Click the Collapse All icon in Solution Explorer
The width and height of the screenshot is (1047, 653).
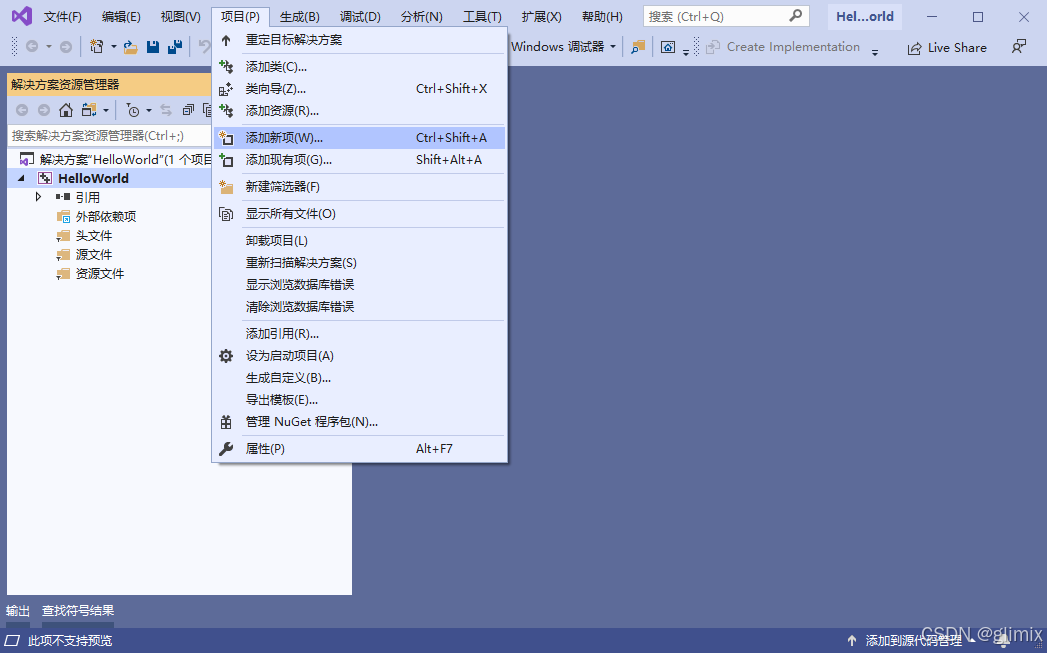188,110
